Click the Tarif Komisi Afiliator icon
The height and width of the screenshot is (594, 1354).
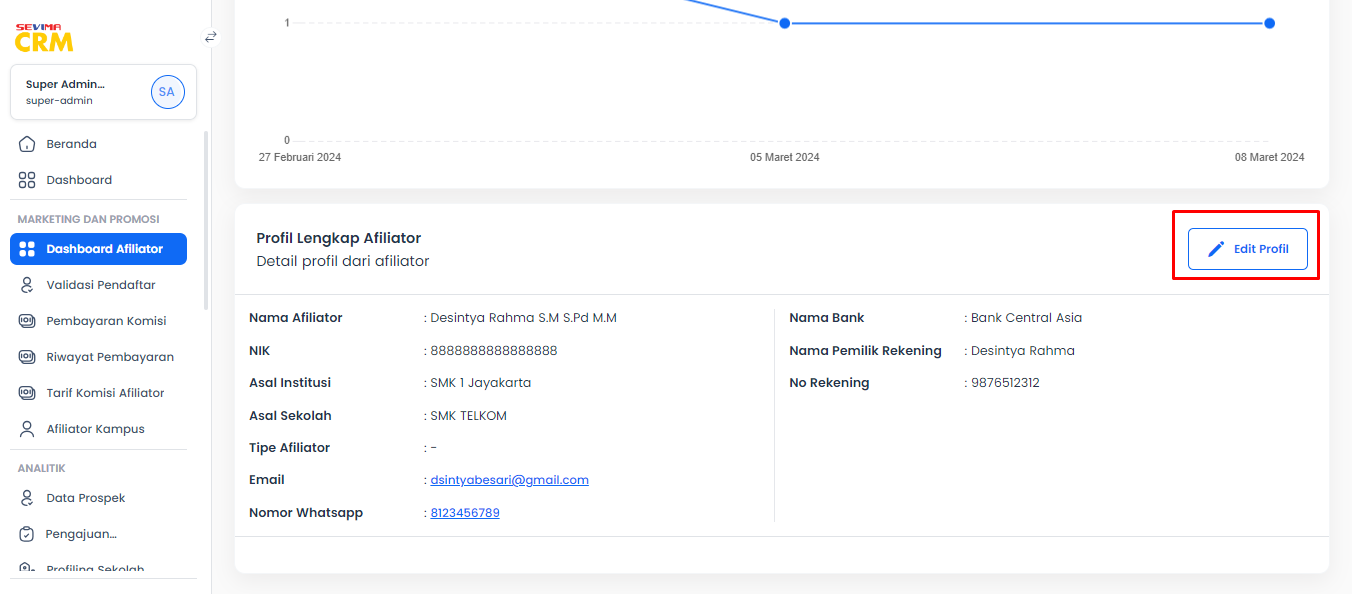[28, 393]
